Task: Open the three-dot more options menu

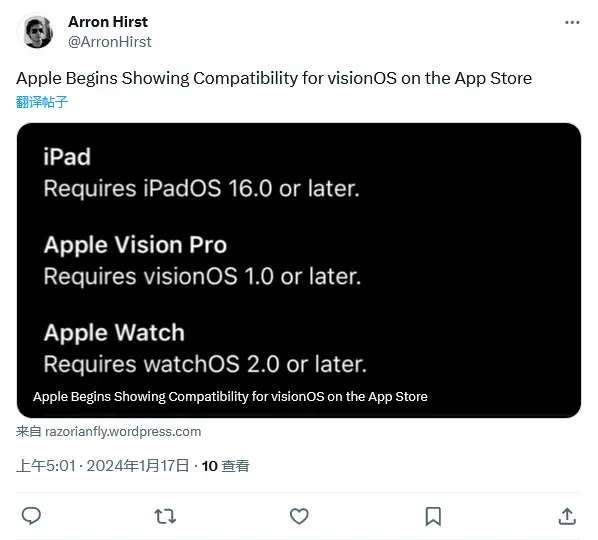Action: click(572, 23)
